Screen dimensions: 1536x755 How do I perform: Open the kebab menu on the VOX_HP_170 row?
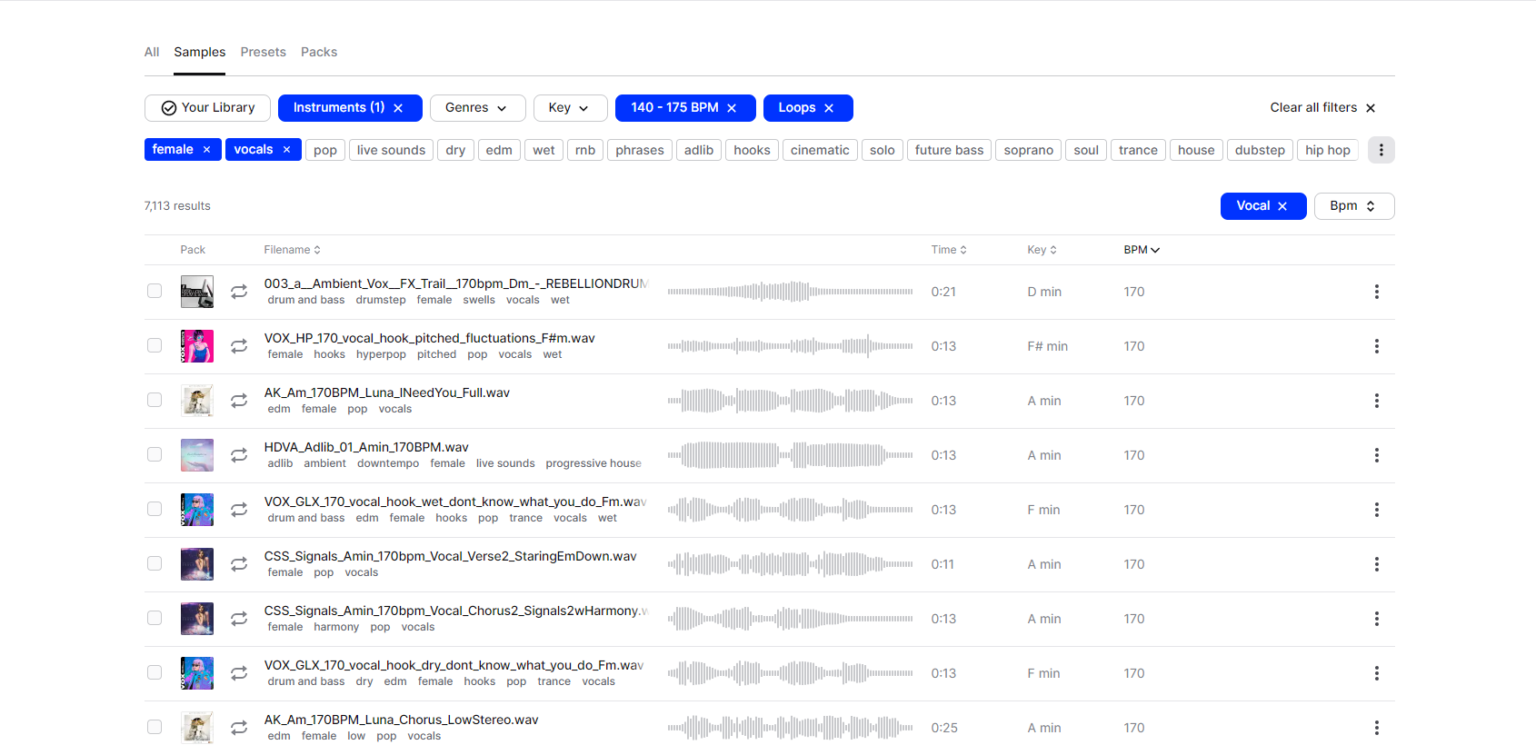[1377, 345]
